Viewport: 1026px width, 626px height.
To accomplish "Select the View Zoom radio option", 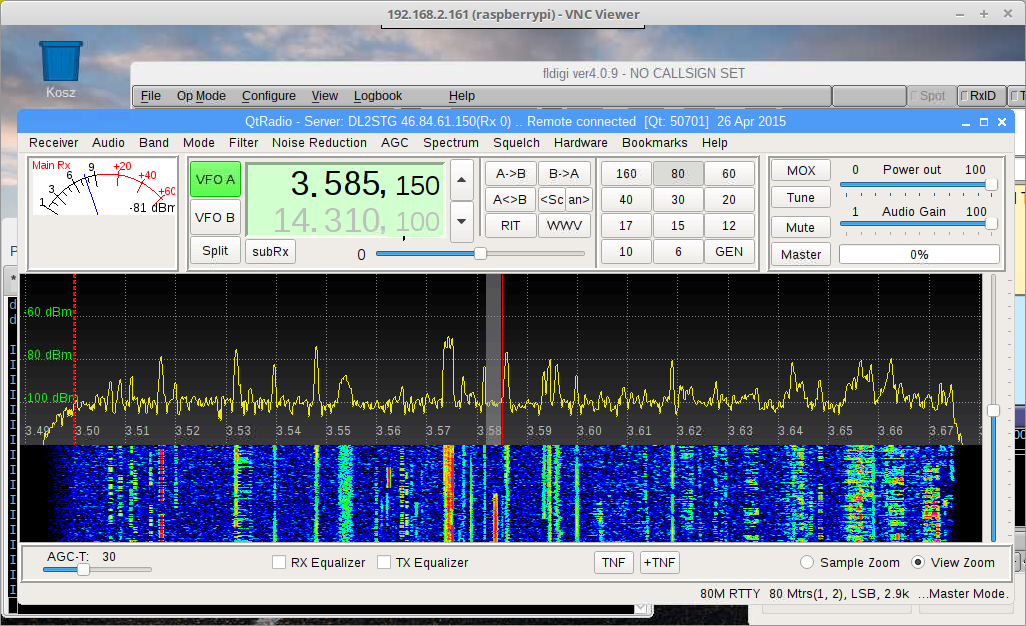I will point(918,563).
